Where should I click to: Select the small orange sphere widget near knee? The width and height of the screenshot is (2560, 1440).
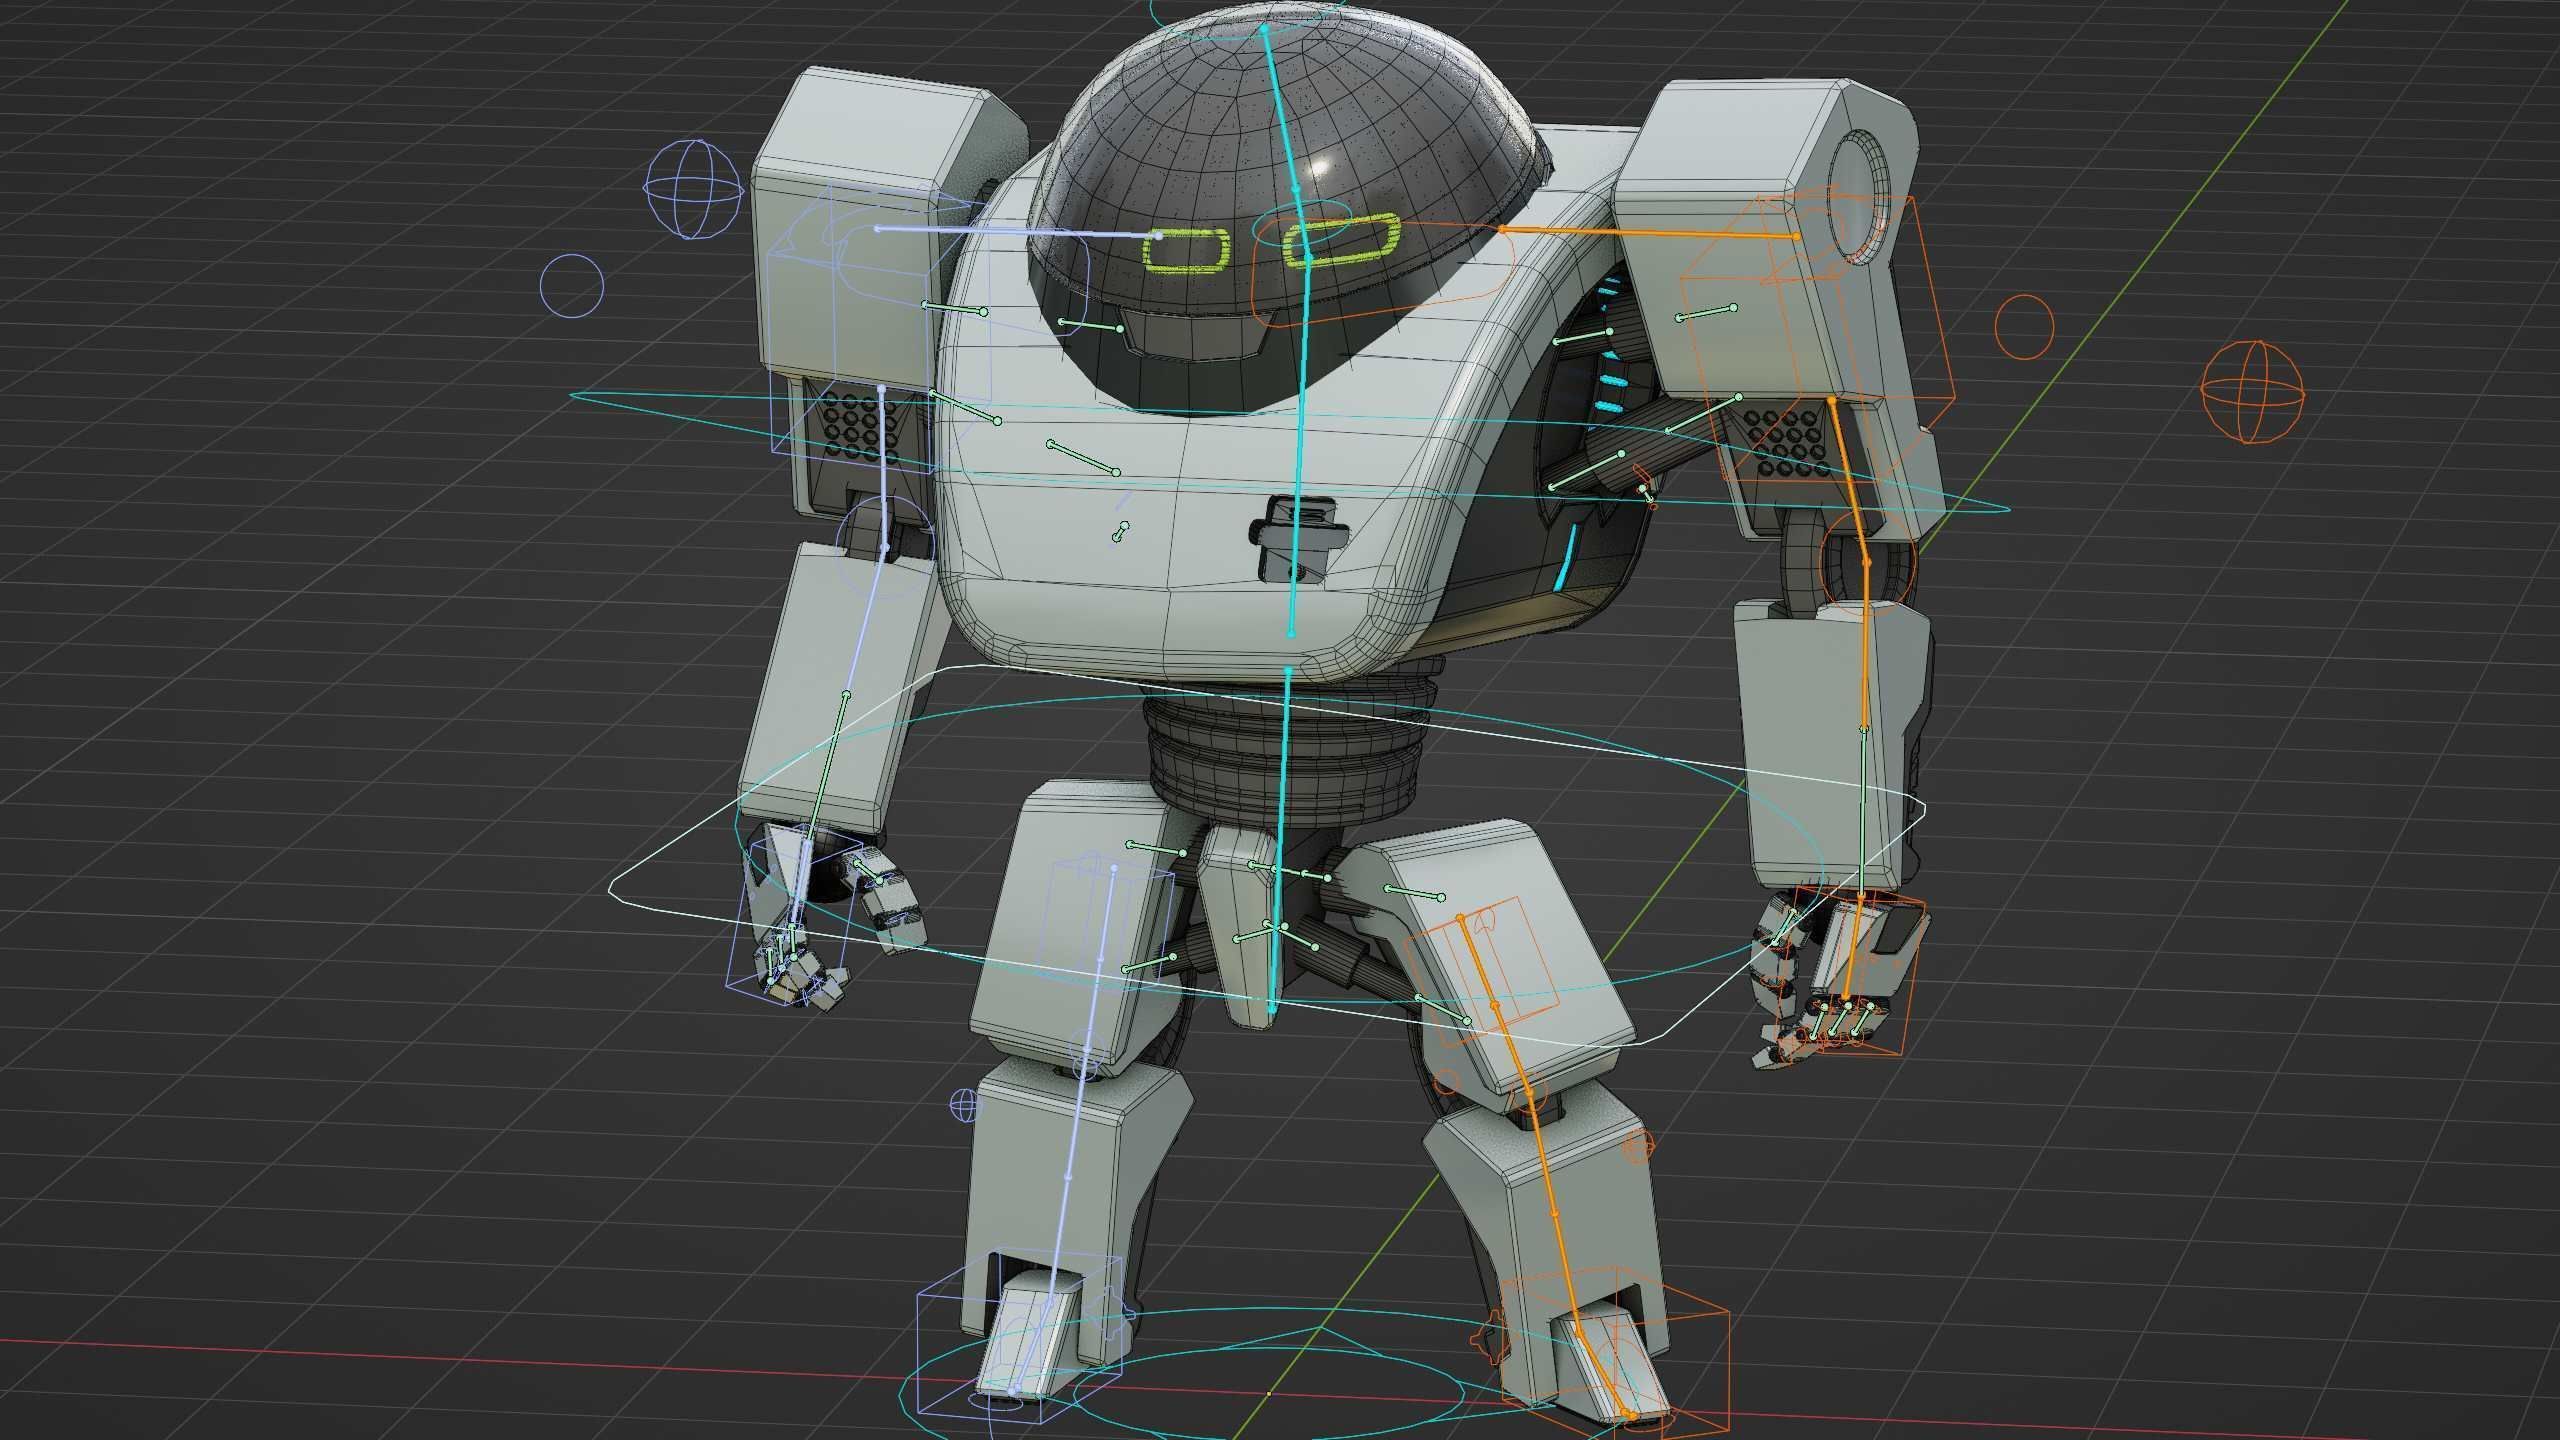pyautogui.click(x=1637, y=1147)
